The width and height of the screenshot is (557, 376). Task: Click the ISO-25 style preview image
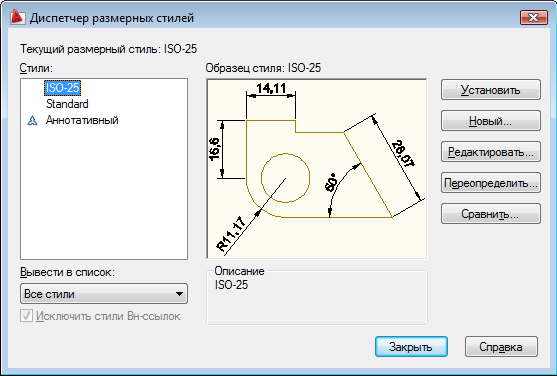(317, 169)
